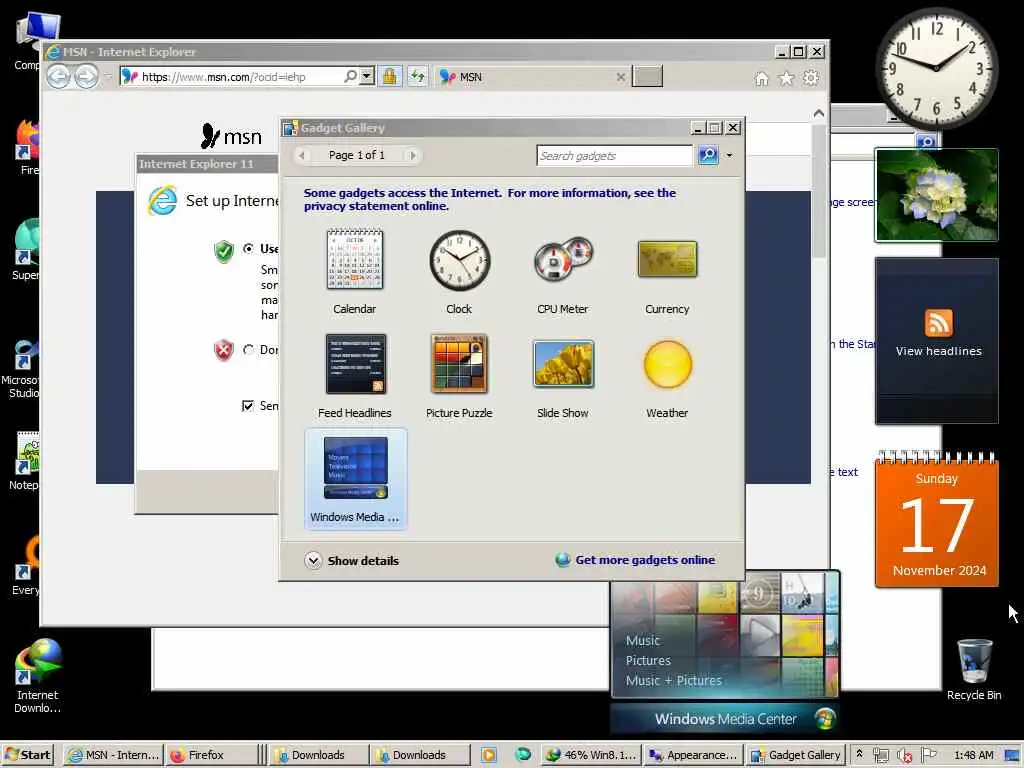The width and height of the screenshot is (1024, 768).
Task: Click the Back button in Internet Explorer
Action: click(58, 77)
